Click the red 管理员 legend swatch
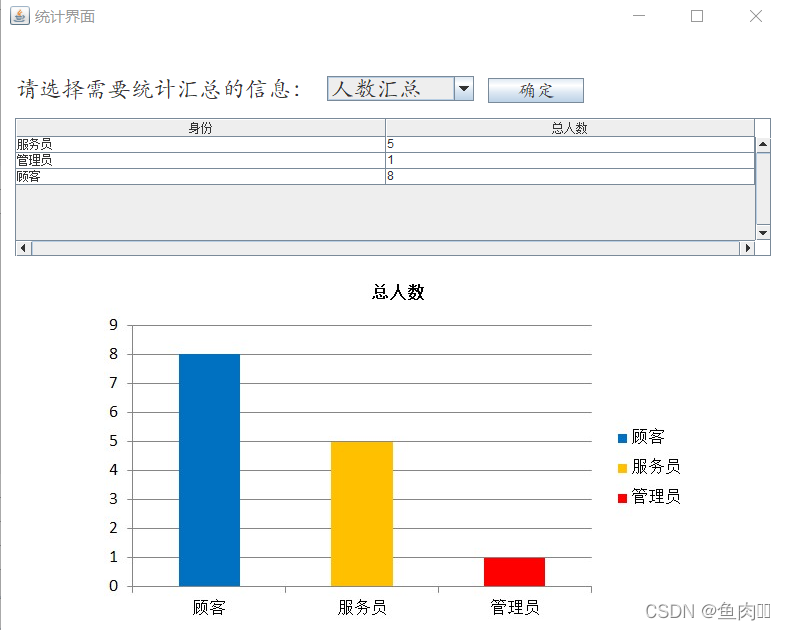 click(x=622, y=498)
